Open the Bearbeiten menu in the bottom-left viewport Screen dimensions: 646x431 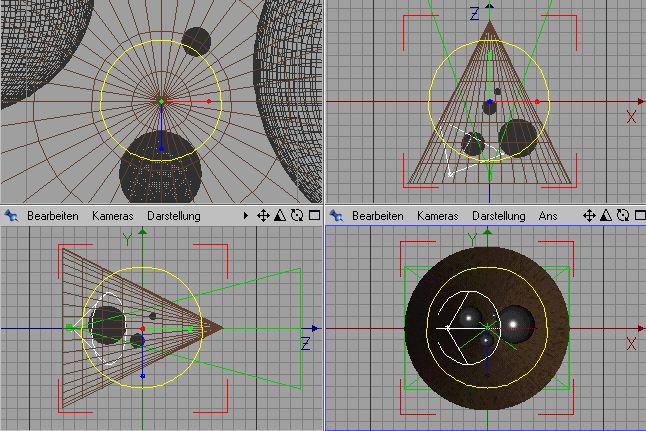click(x=53, y=215)
